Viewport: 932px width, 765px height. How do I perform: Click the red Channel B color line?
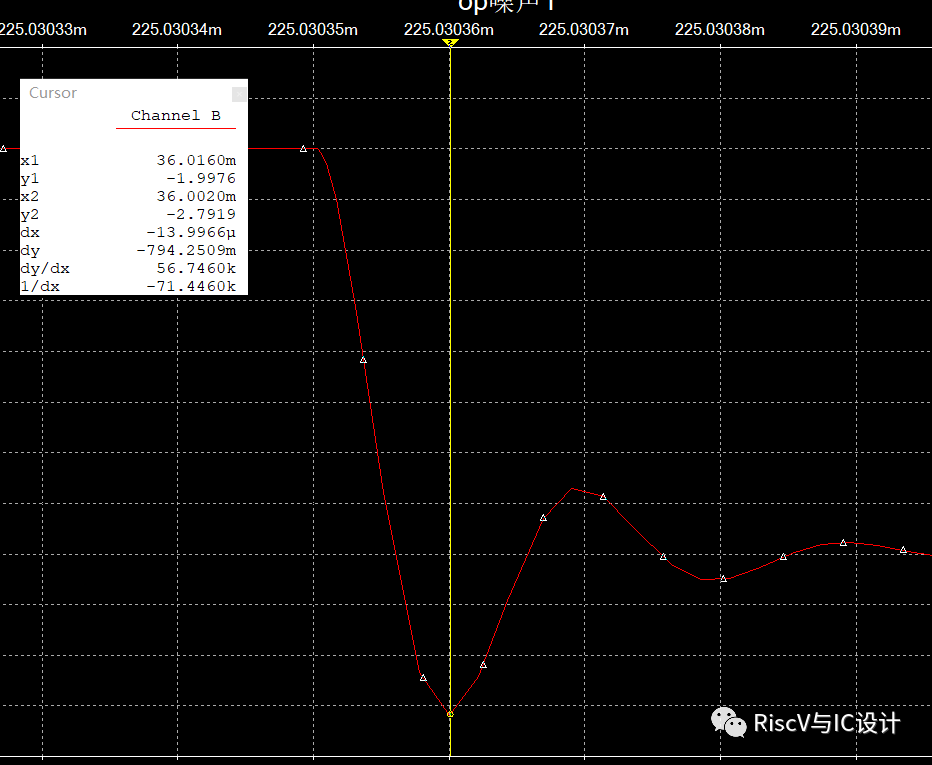tap(176, 128)
